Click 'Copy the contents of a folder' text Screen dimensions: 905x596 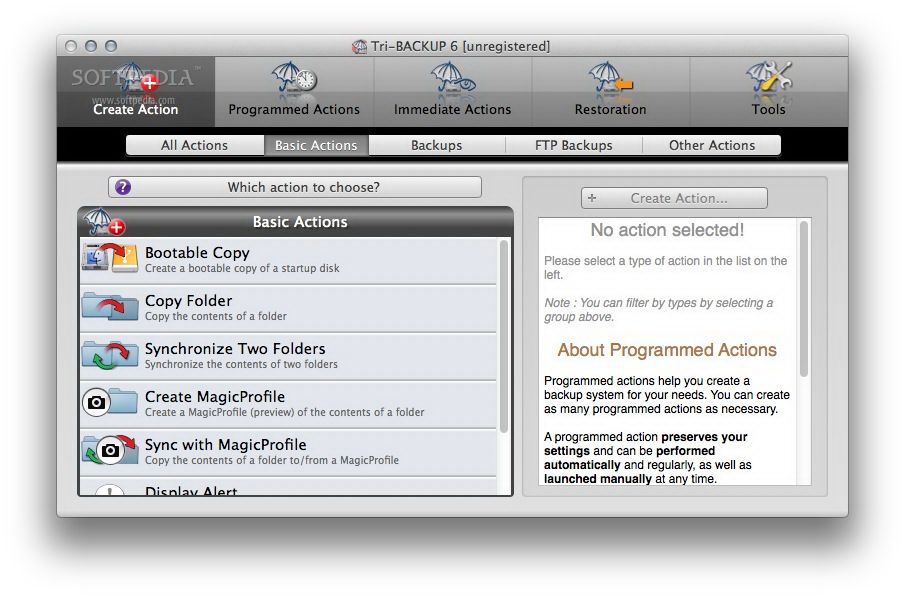(216, 316)
